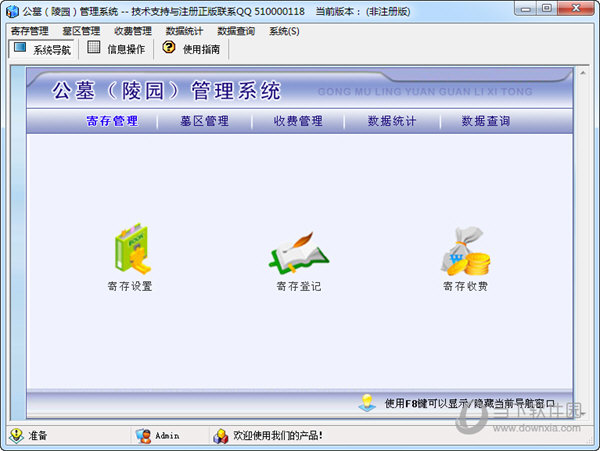Viewport: 600px width, 451px height.
Task: Open the 寄存管理 menu in menu bar
Action: coord(29,31)
